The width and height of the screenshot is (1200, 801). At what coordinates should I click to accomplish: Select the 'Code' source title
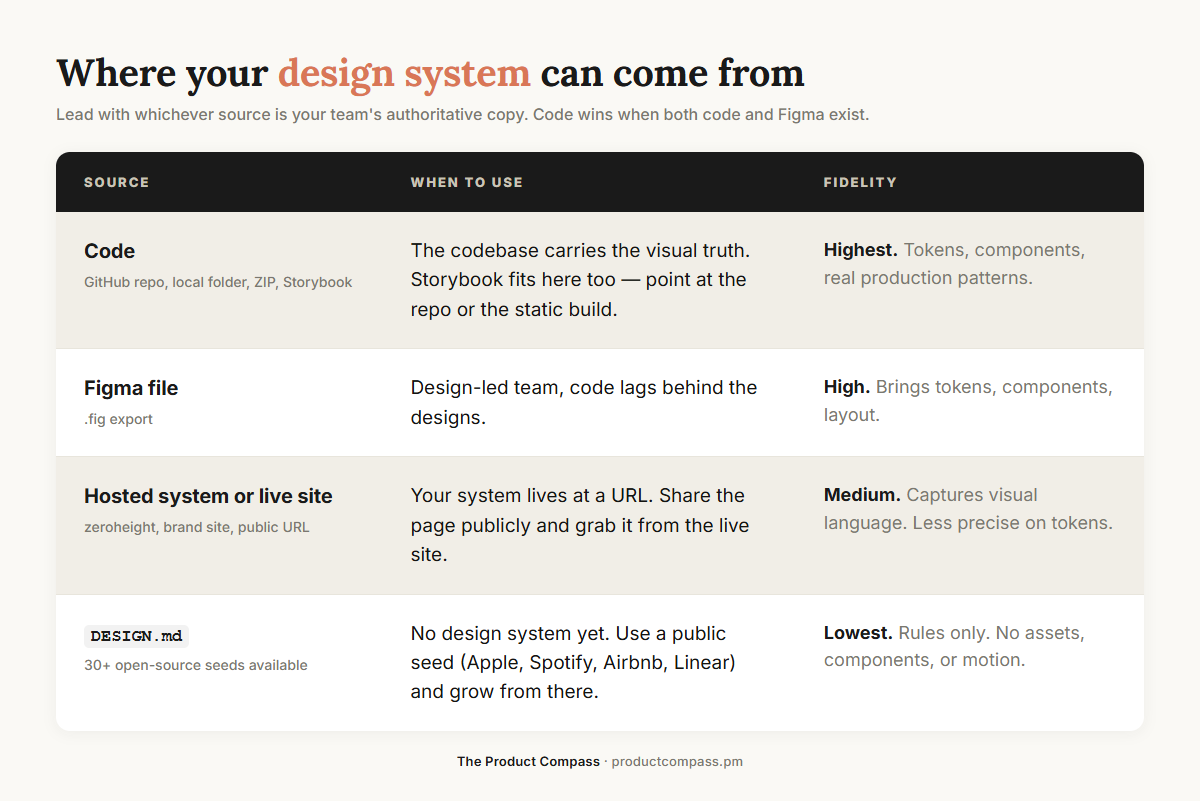(x=110, y=251)
